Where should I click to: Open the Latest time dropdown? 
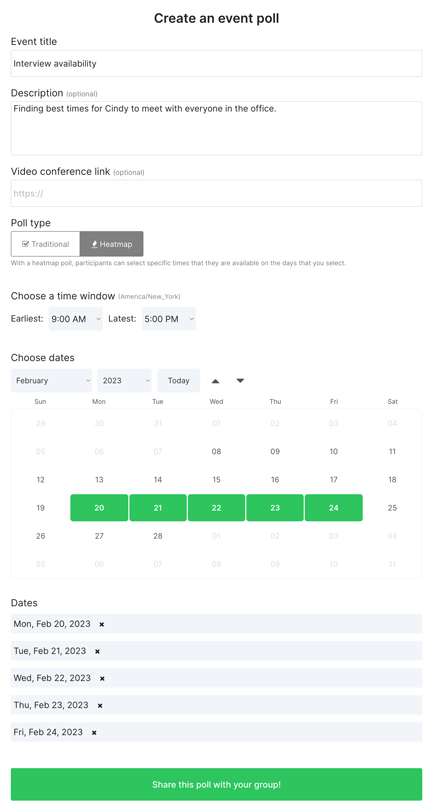point(168,319)
